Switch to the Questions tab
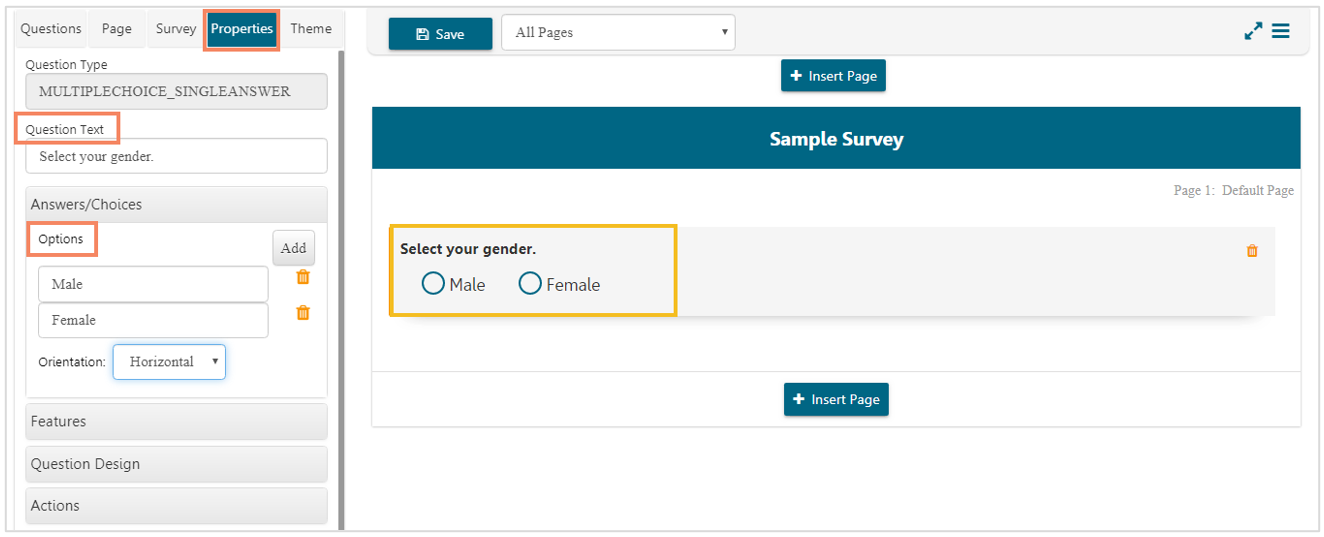 (51, 29)
